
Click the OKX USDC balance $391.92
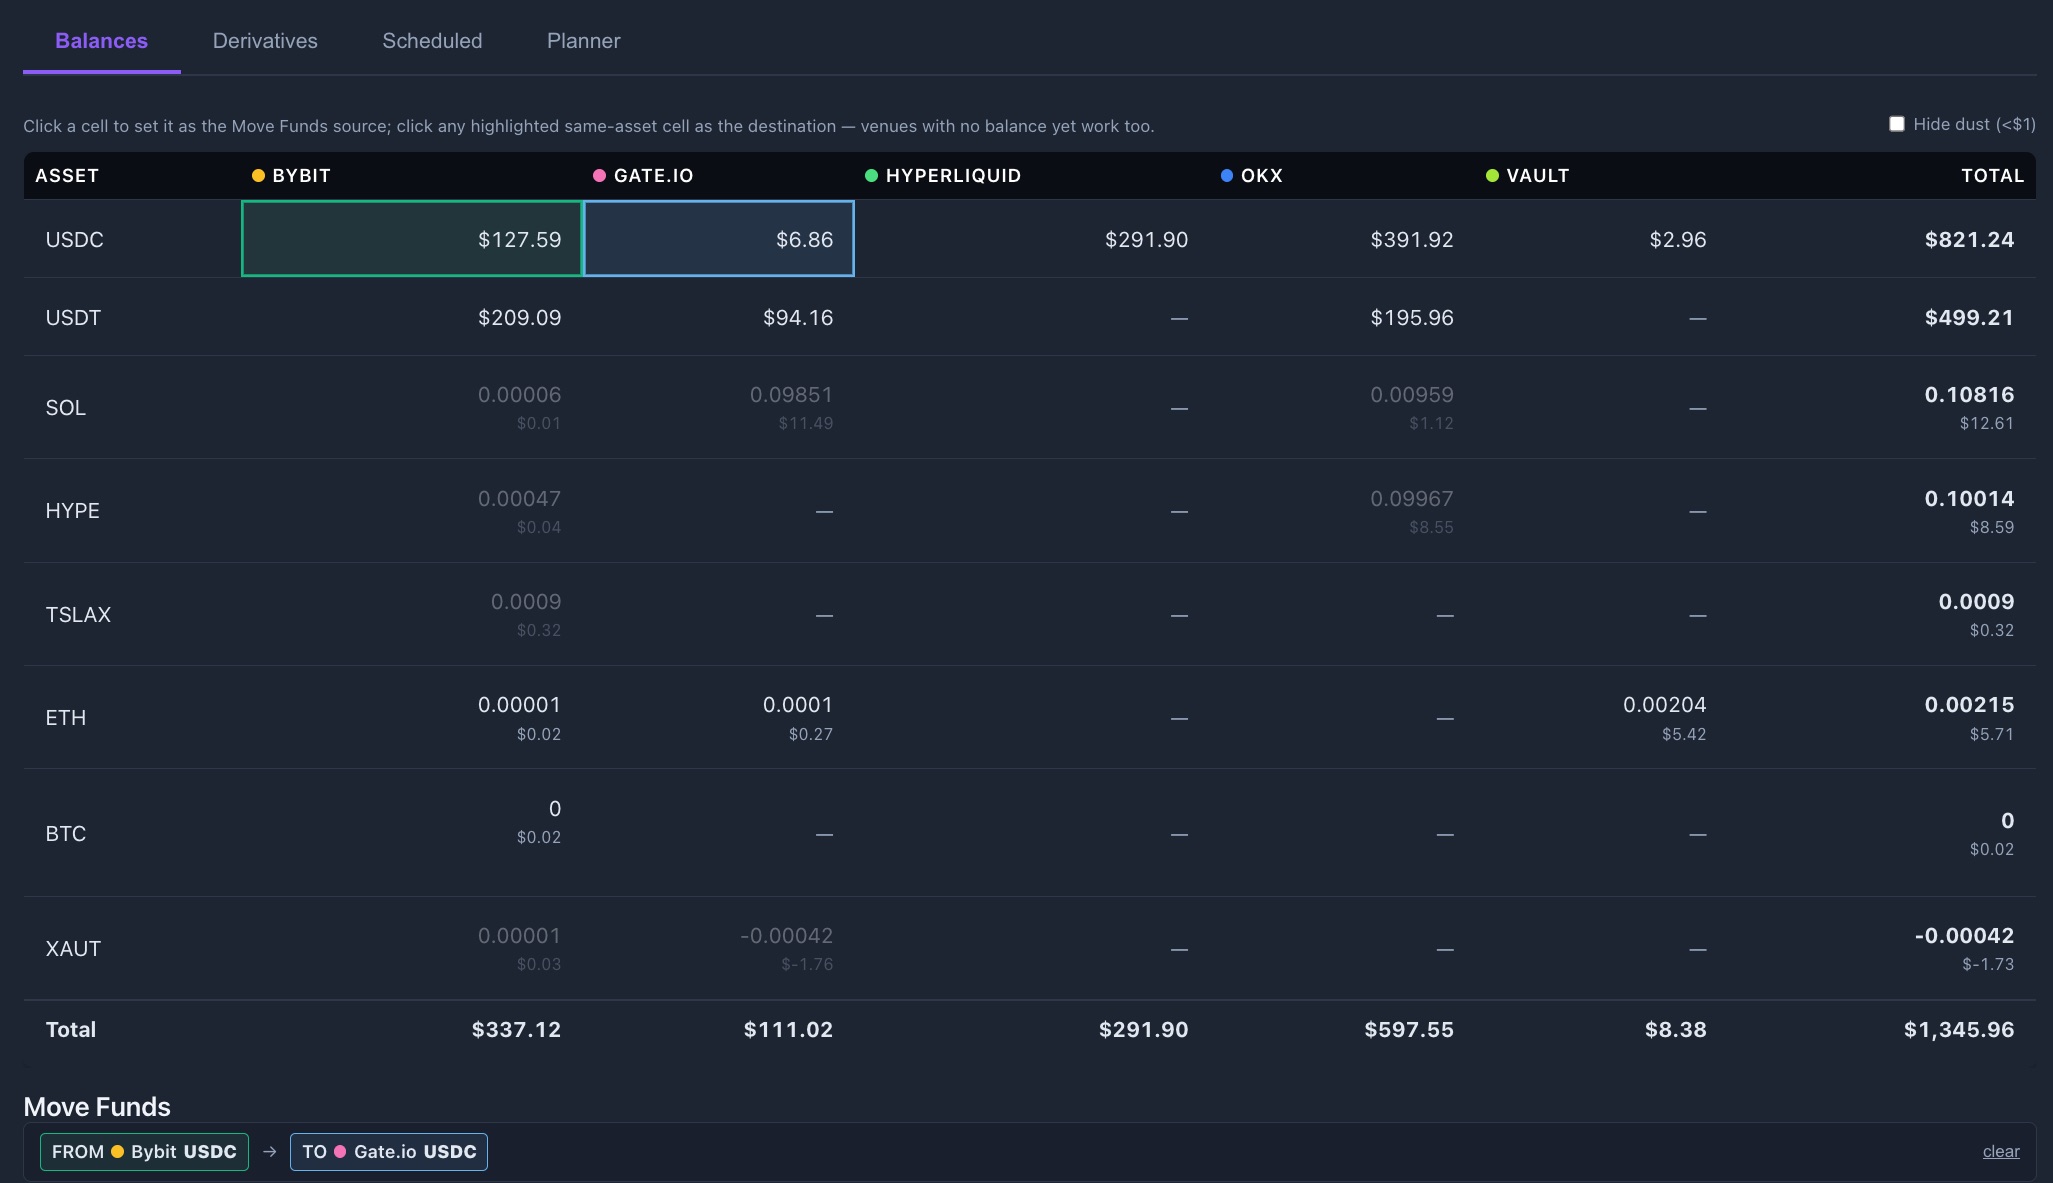pyautogui.click(x=1411, y=240)
